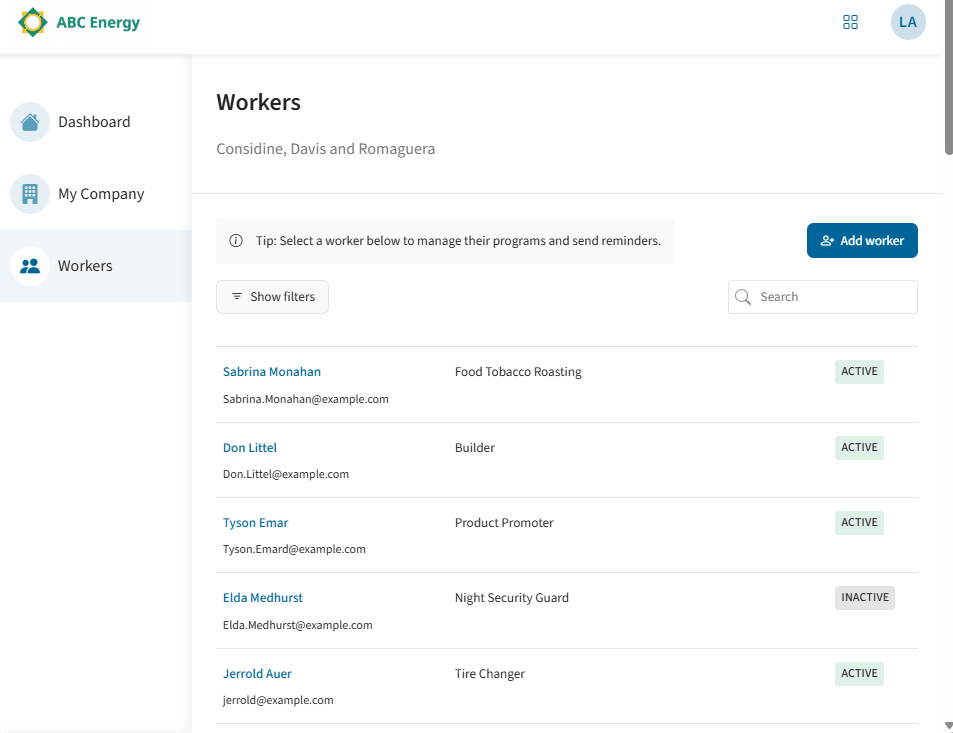Click the Dashboard house icon
This screenshot has height=733, width=953.
30,122
